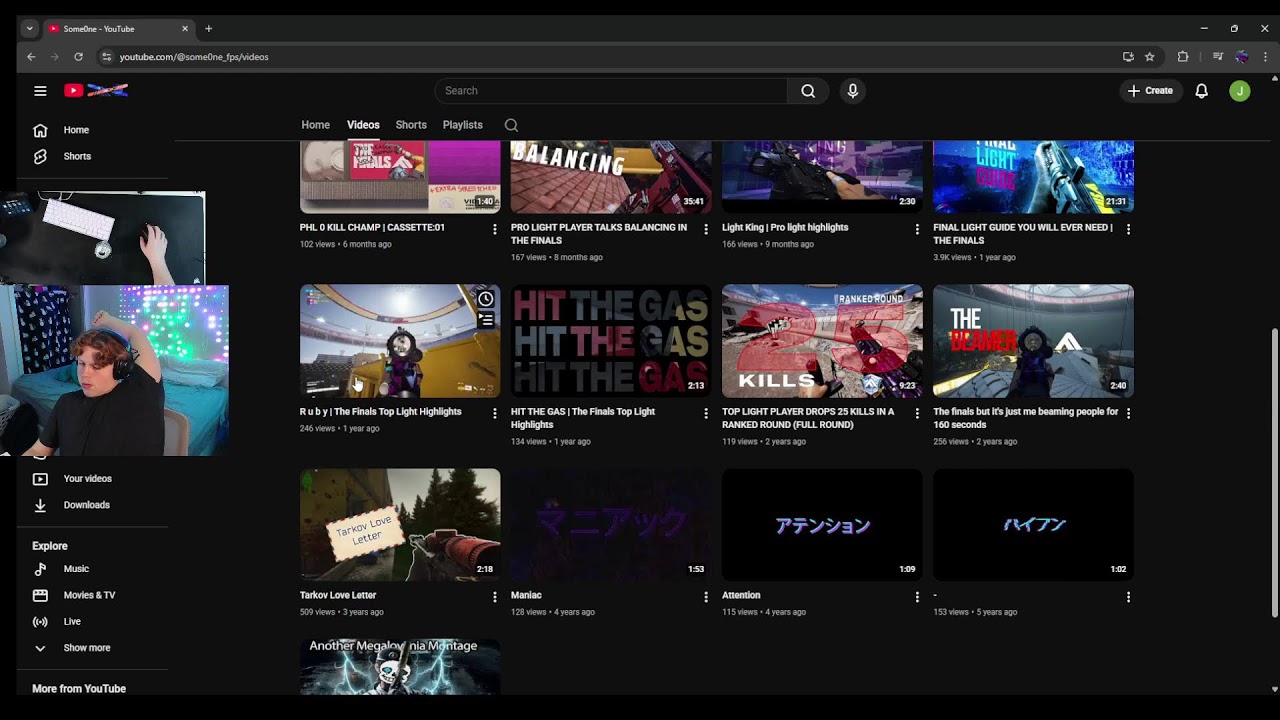Open the three-dot menu for Tarkov Love Letter

pos(494,597)
